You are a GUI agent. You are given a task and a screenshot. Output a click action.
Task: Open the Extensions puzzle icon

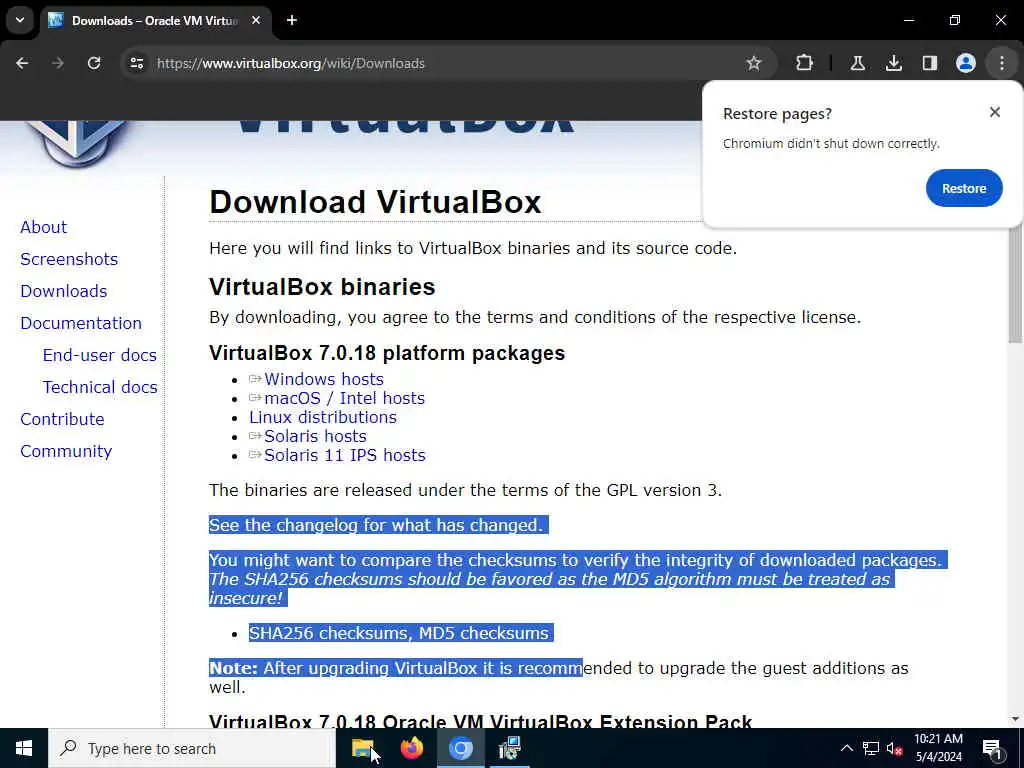[805, 63]
